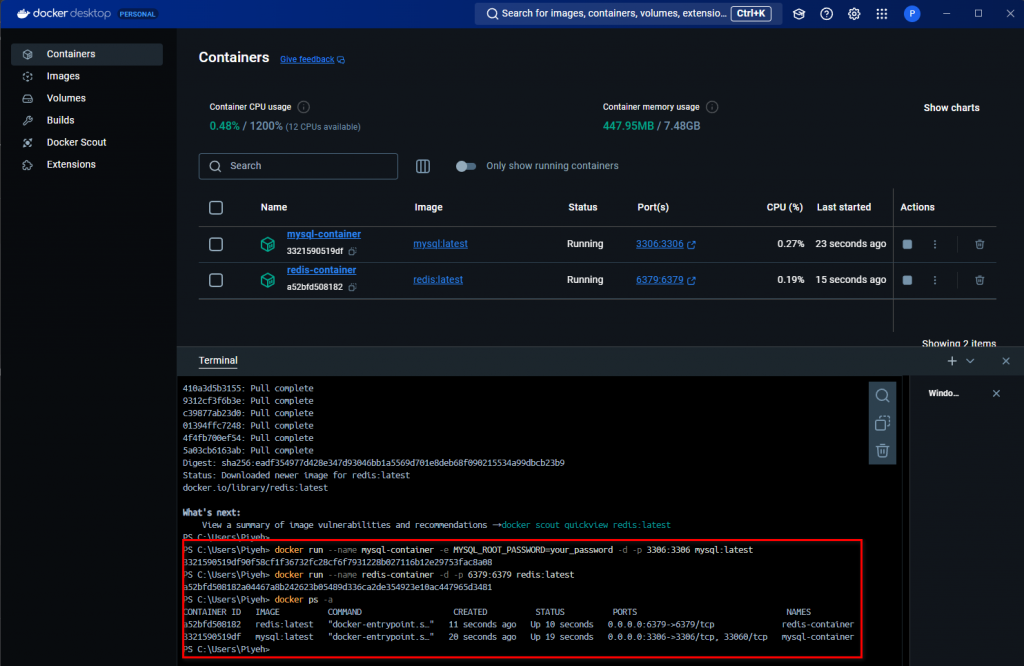Image resolution: width=1024 pixels, height=666 pixels.
Task: Click the Give feedback link
Action: tap(312, 59)
